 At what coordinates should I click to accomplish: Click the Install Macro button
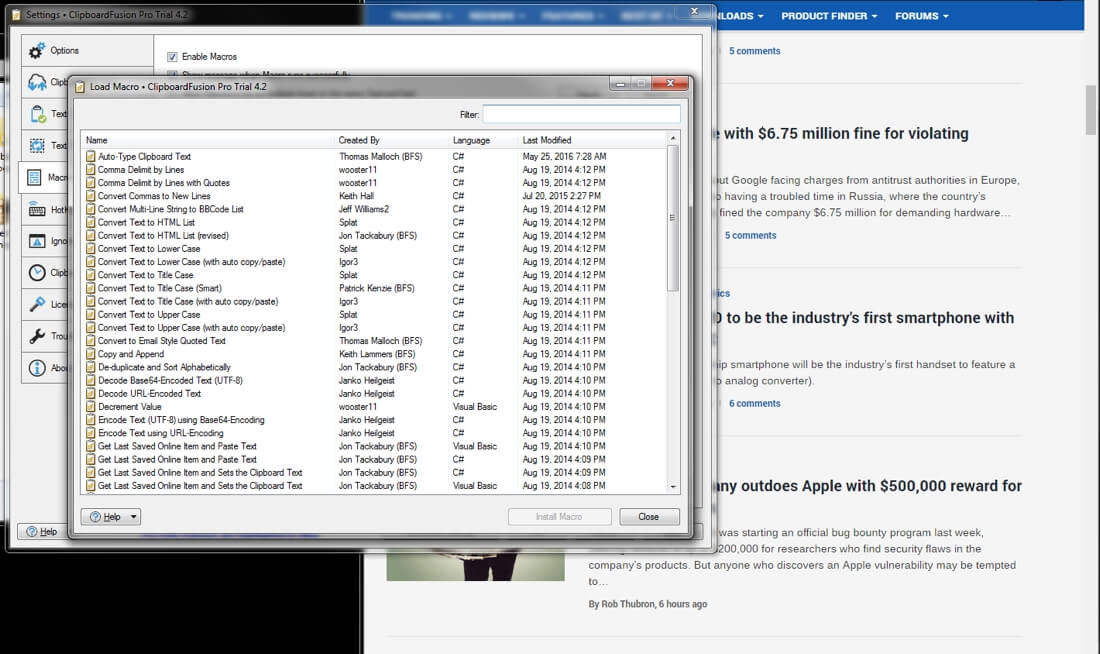point(559,517)
